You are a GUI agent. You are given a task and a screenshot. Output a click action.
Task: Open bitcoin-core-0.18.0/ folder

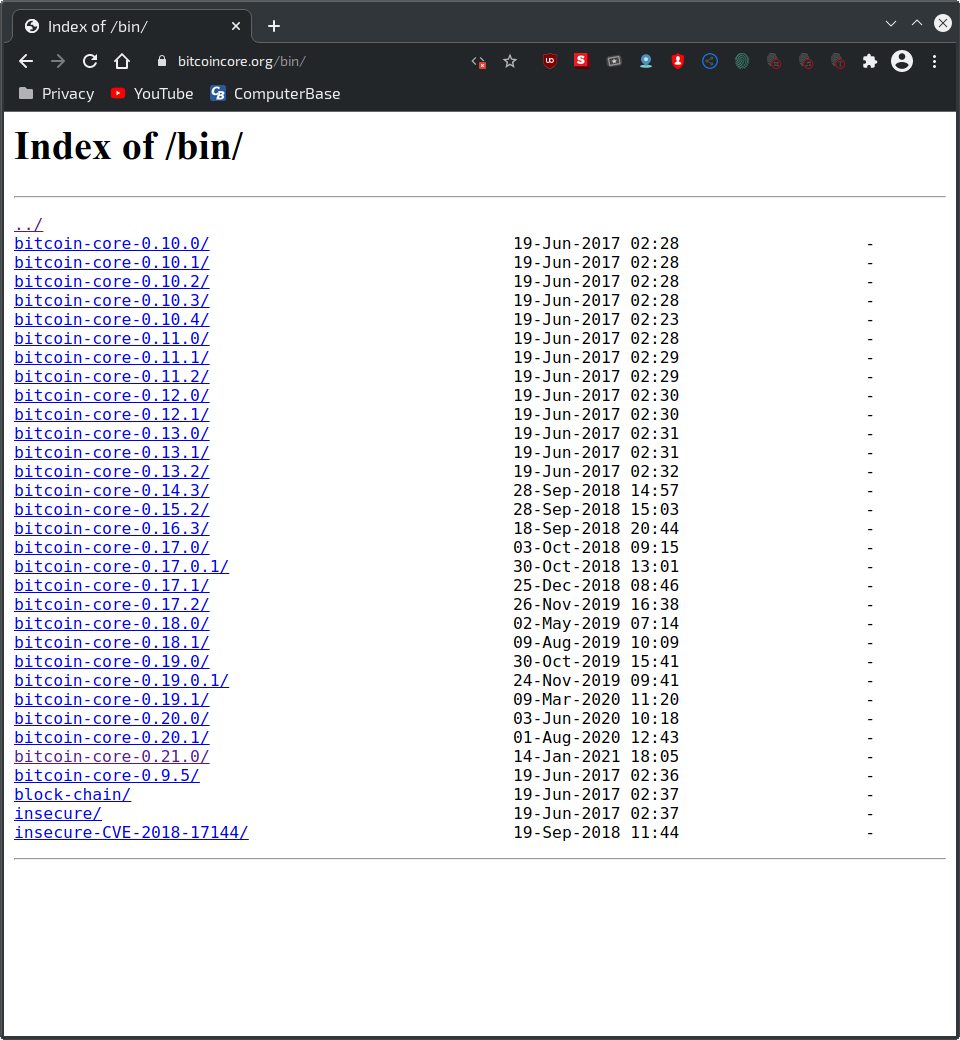(111, 623)
